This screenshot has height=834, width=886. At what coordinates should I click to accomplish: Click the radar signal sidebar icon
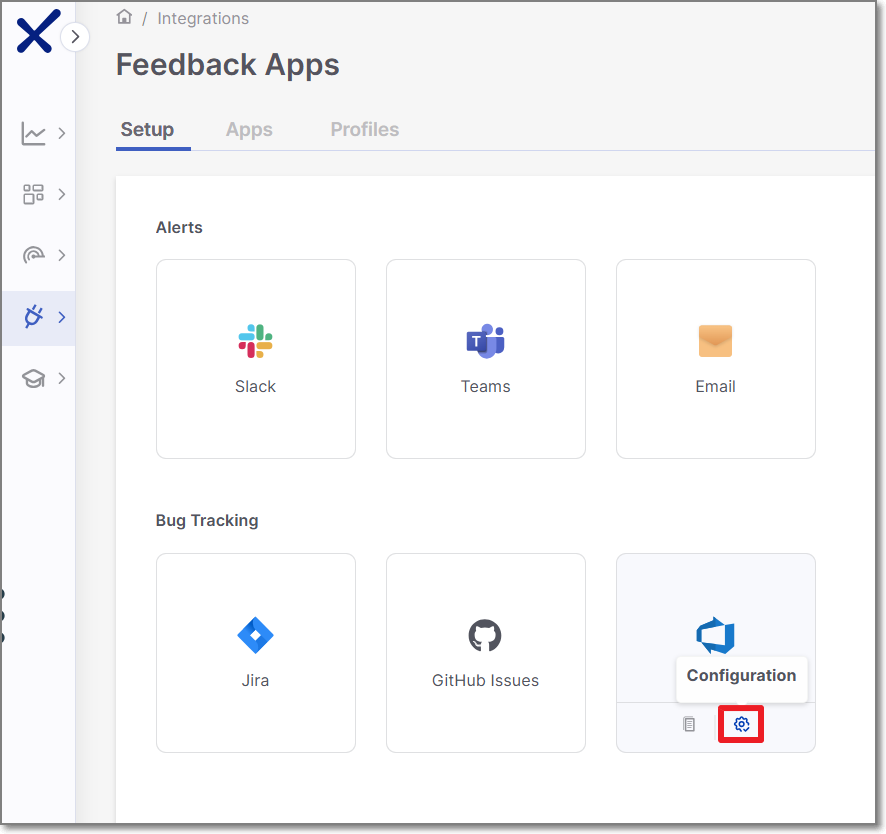click(x=34, y=255)
